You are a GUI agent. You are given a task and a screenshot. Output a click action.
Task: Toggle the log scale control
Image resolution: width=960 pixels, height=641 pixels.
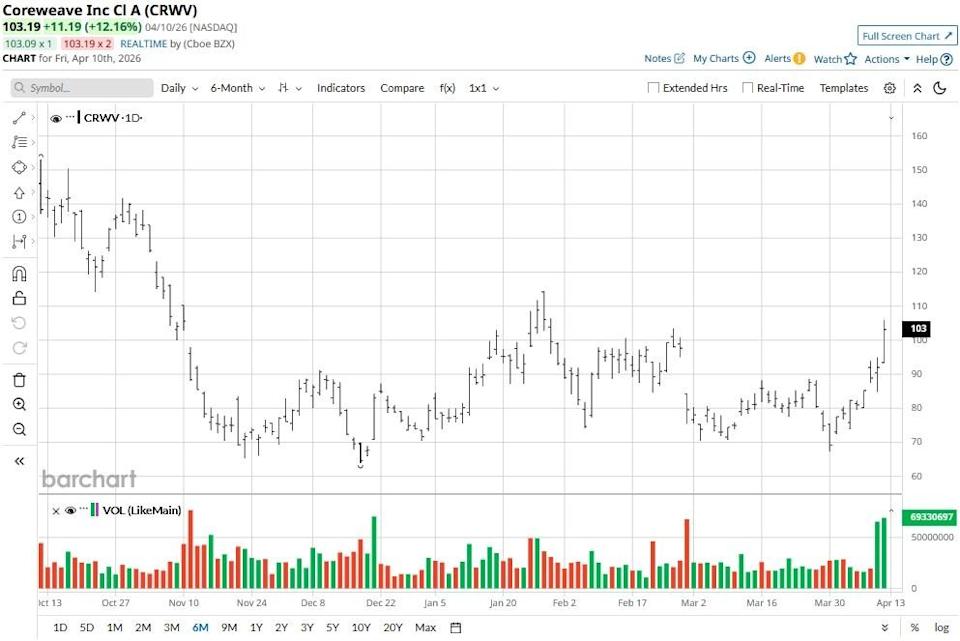pos(942,627)
